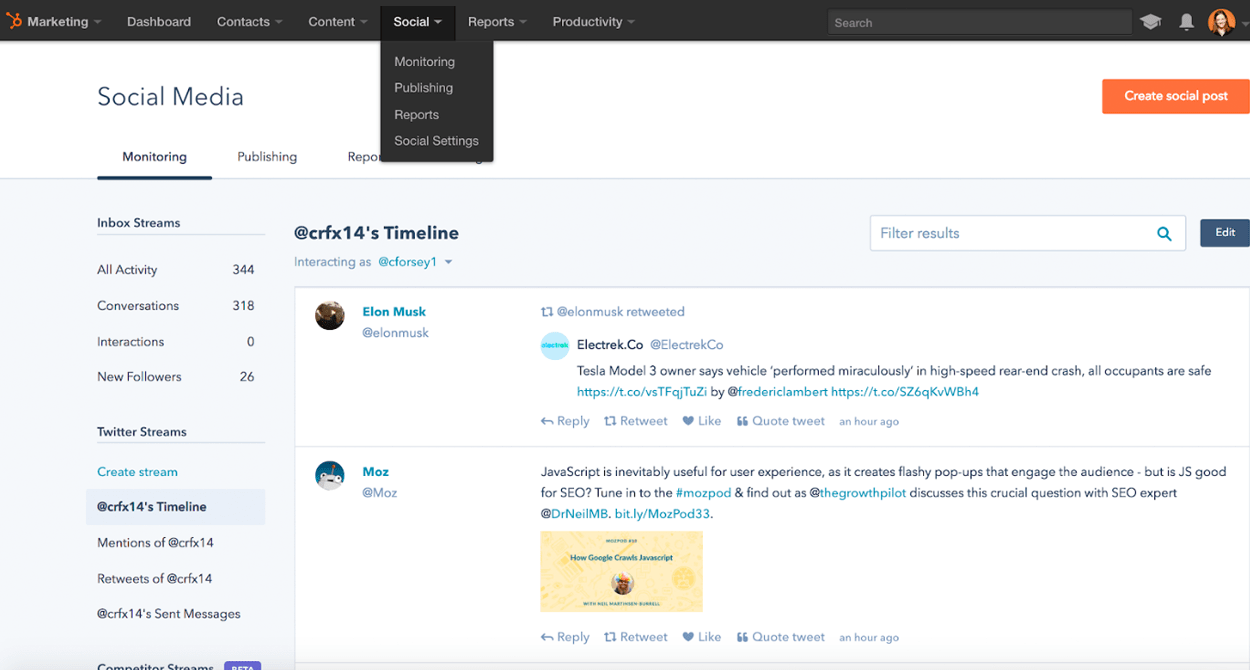The height and width of the screenshot is (670, 1250).
Task: Open the notifications bell
Action: 1186,22
